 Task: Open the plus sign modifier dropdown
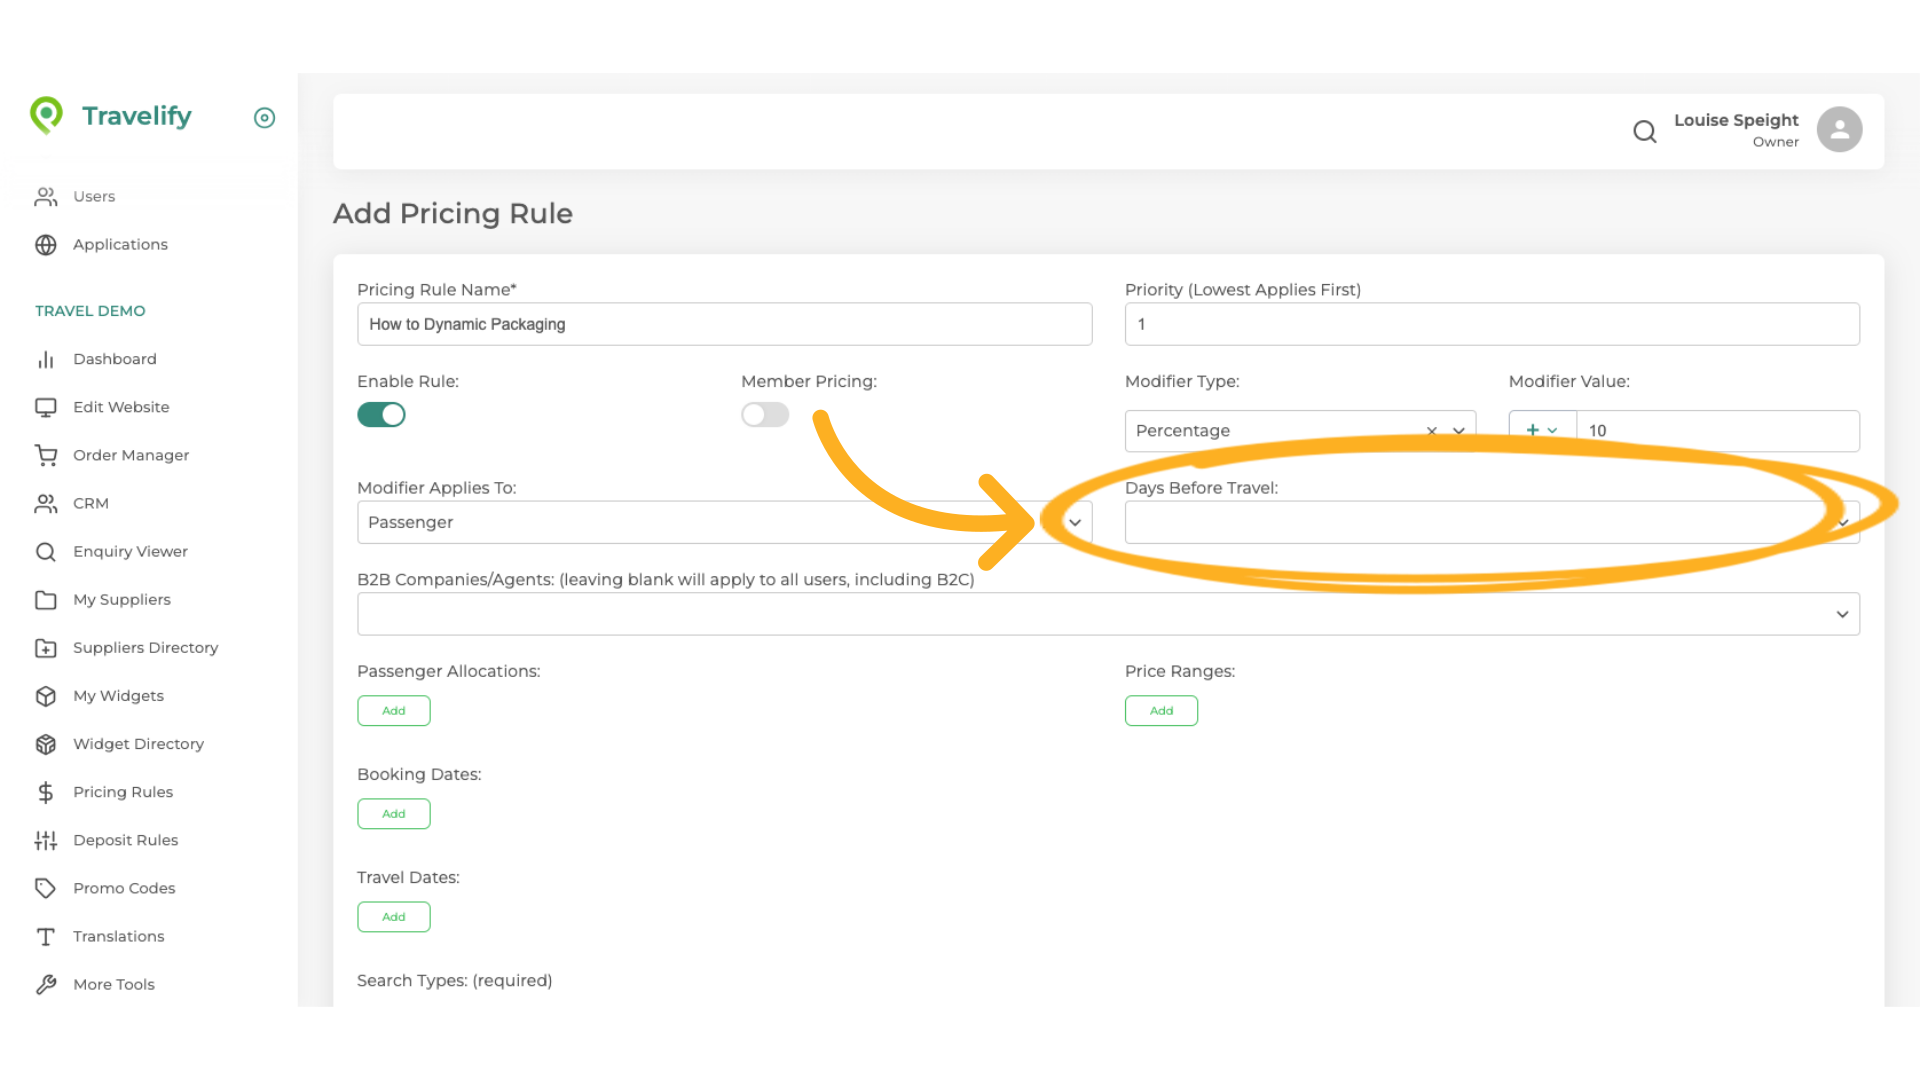[1541, 431]
